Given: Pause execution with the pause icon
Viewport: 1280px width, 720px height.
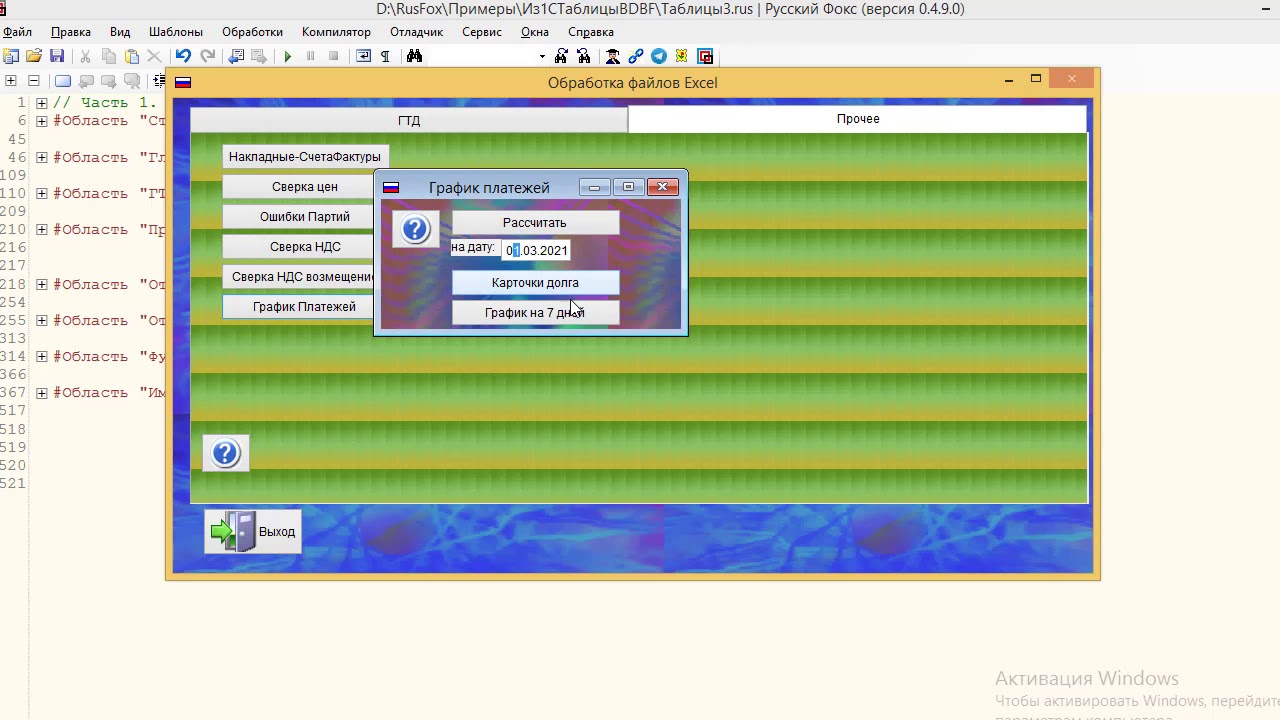Looking at the screenshot, I should click(310, 56).
